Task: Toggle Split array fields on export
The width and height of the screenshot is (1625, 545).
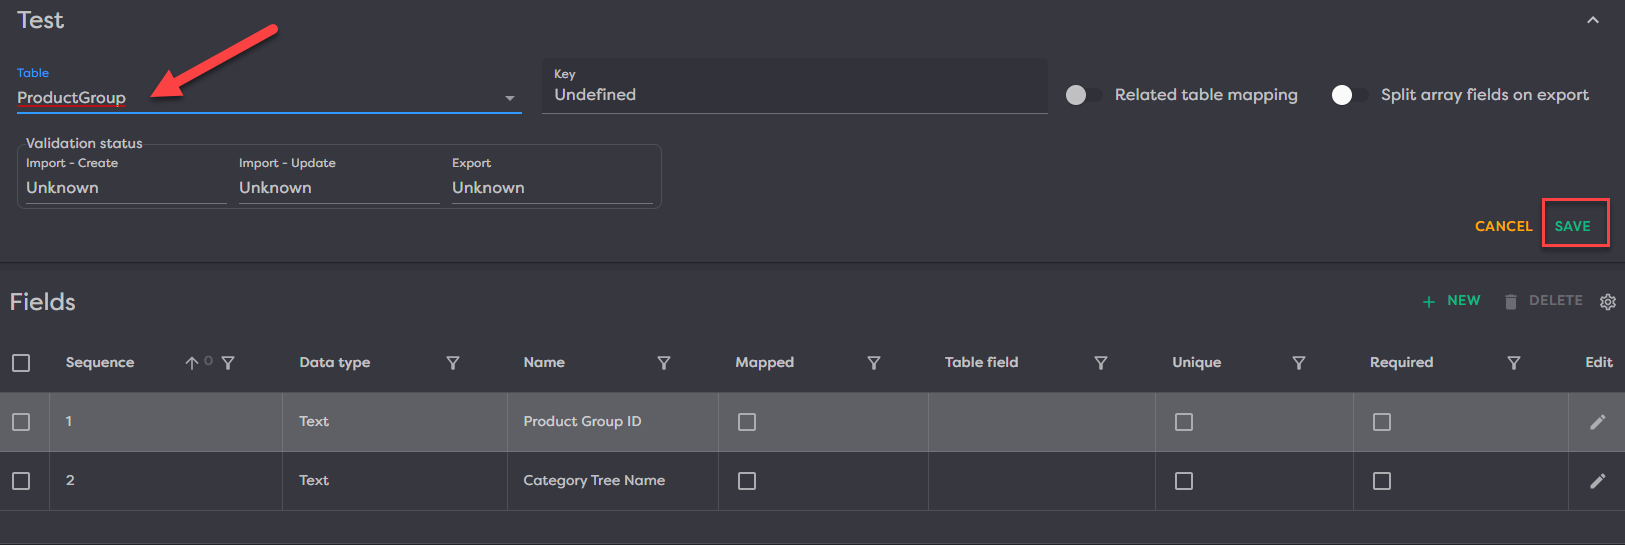Action: [1348, 95]
